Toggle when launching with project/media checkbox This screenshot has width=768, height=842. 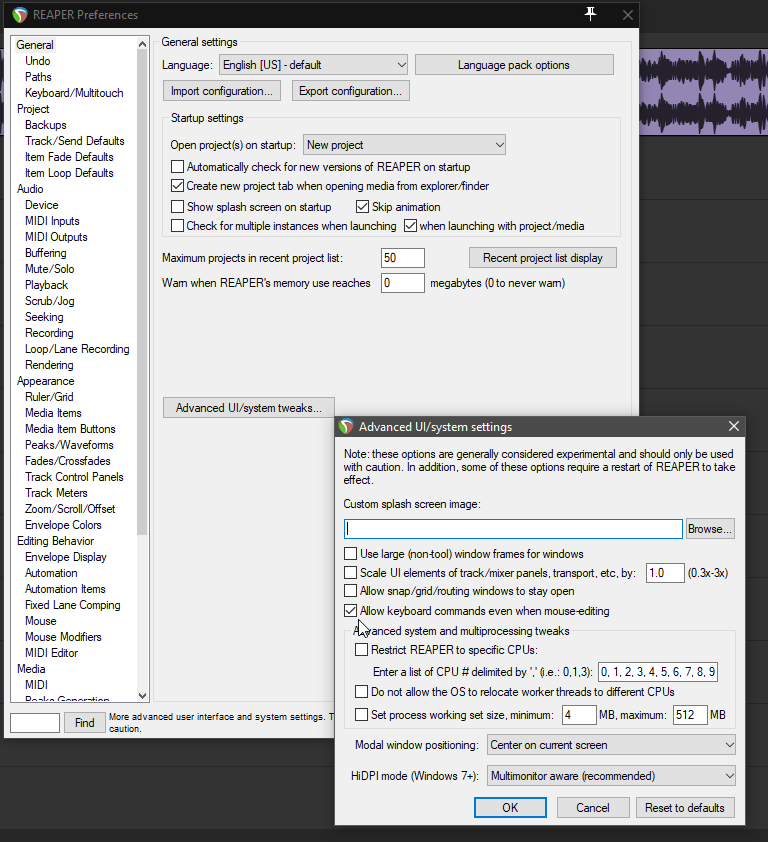pyautogui.click(x=410, y=226)
